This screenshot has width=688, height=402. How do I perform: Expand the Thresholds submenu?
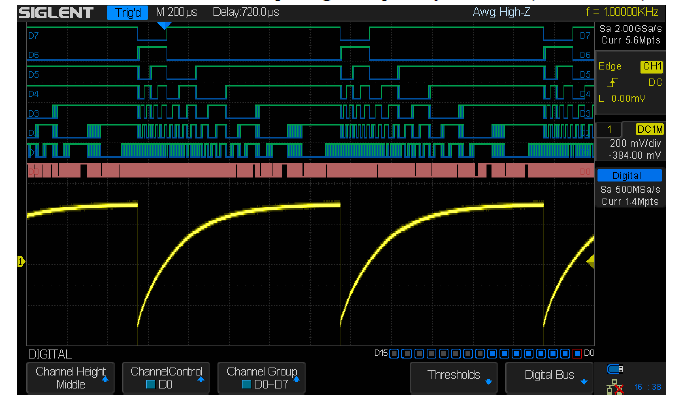pyautogui.click(x=454, y=378)
